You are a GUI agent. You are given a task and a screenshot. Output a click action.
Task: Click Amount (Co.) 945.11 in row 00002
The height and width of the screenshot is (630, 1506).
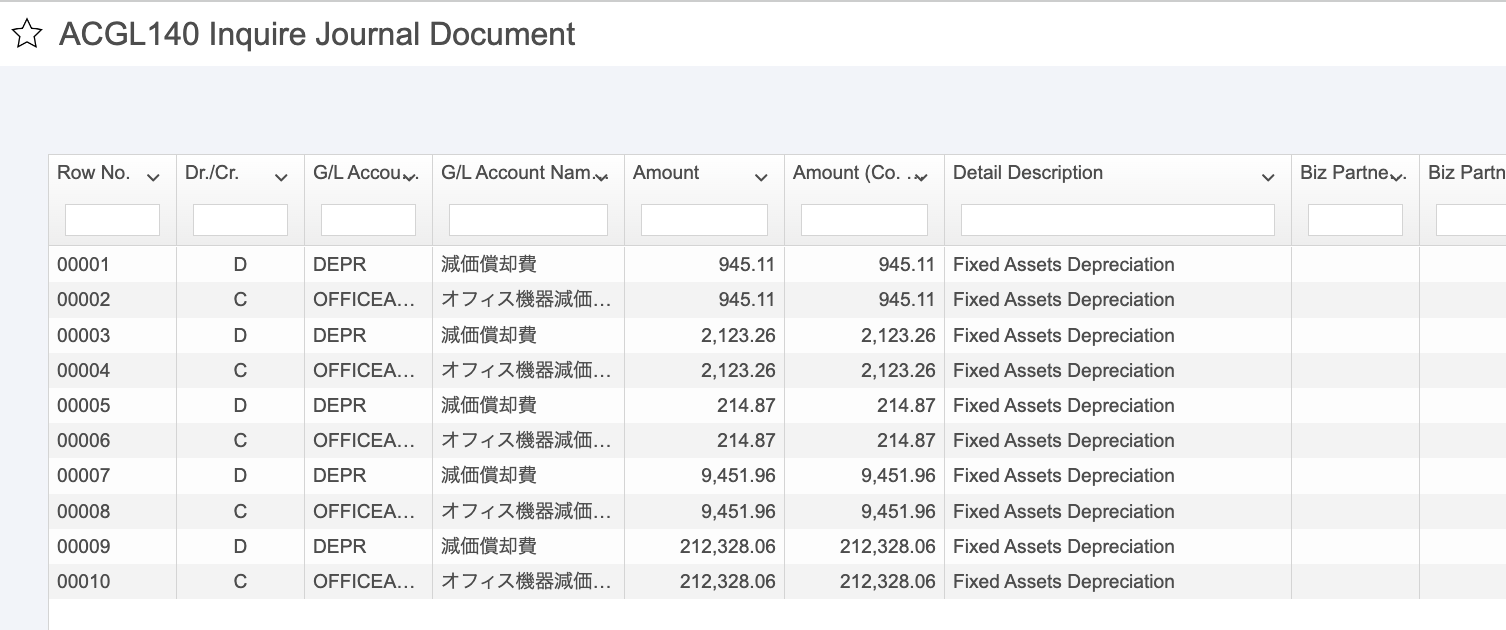tap(907, 300)
